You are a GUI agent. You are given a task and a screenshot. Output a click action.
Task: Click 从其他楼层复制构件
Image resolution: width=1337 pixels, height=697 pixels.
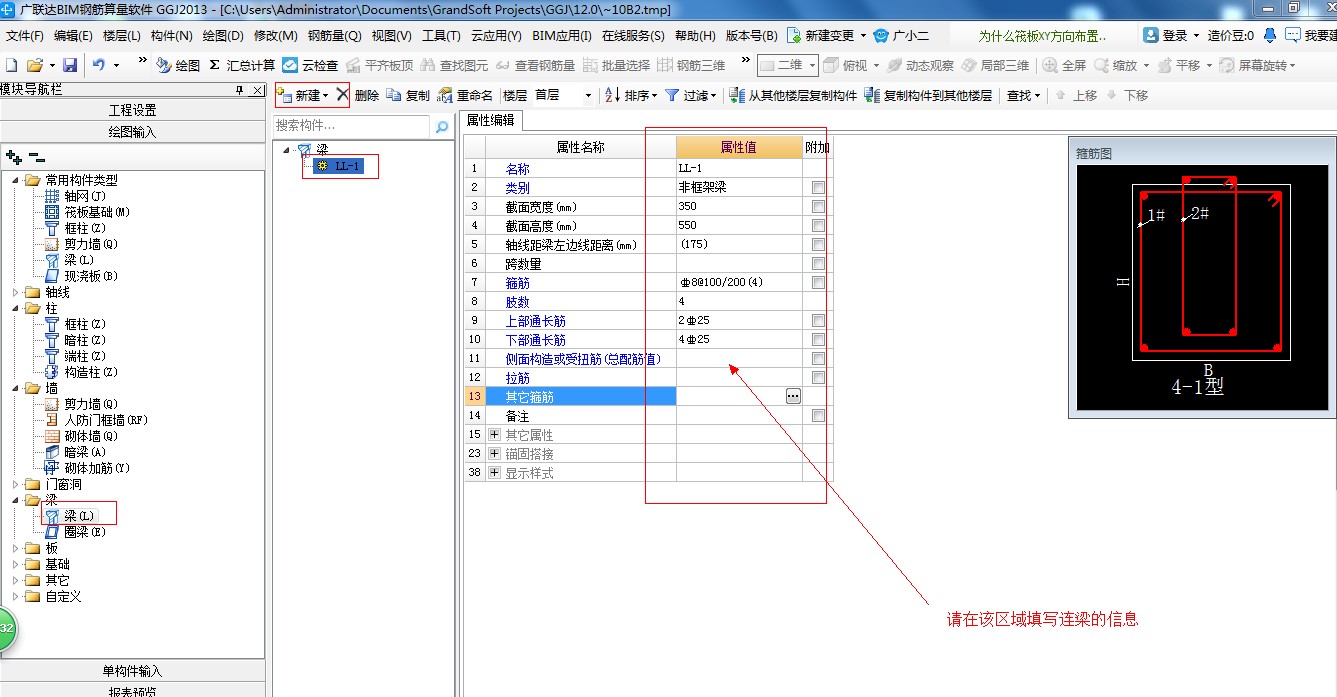click(x=793, y=95)
